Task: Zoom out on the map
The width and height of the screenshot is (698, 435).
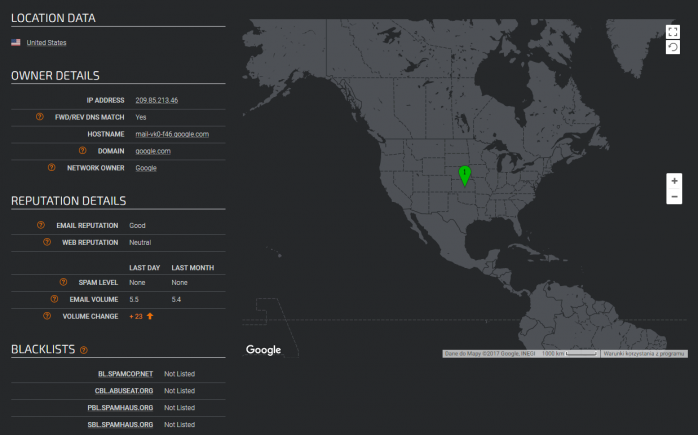Action: pyautogui.click(x=674, y=197)
